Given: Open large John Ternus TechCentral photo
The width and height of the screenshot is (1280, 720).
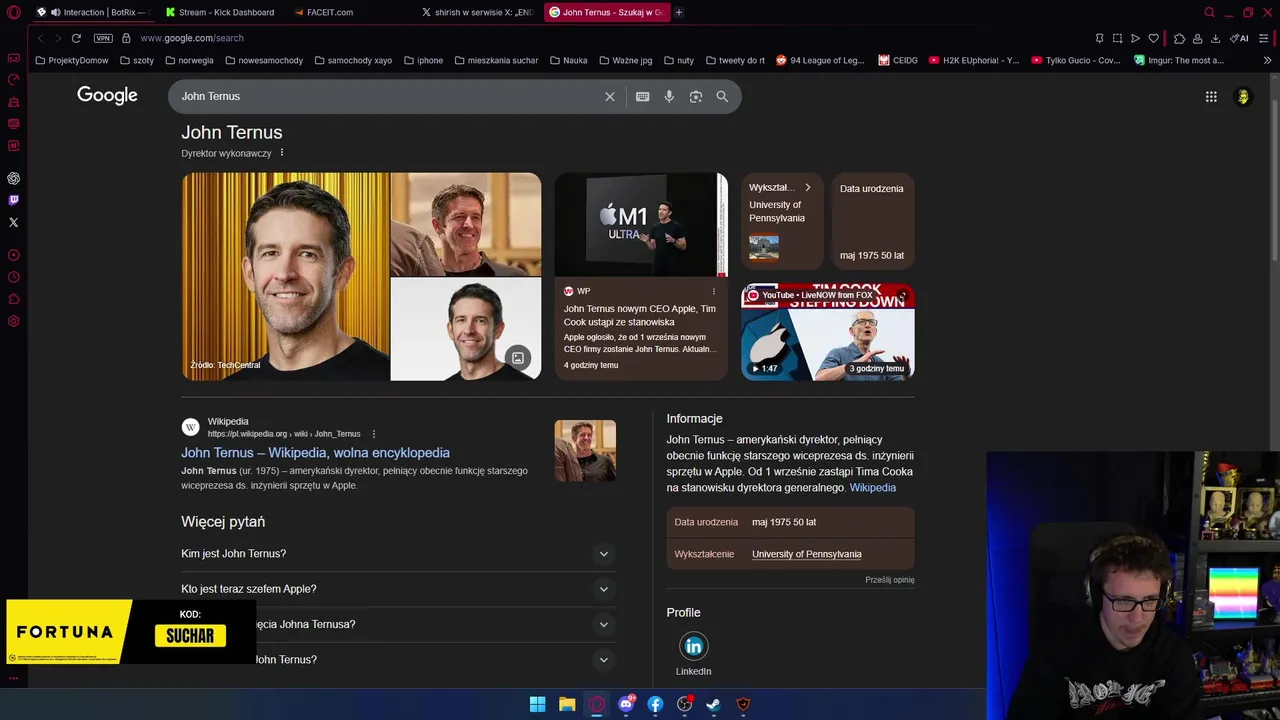Looking at the screenshot, I should coord(285,277).
